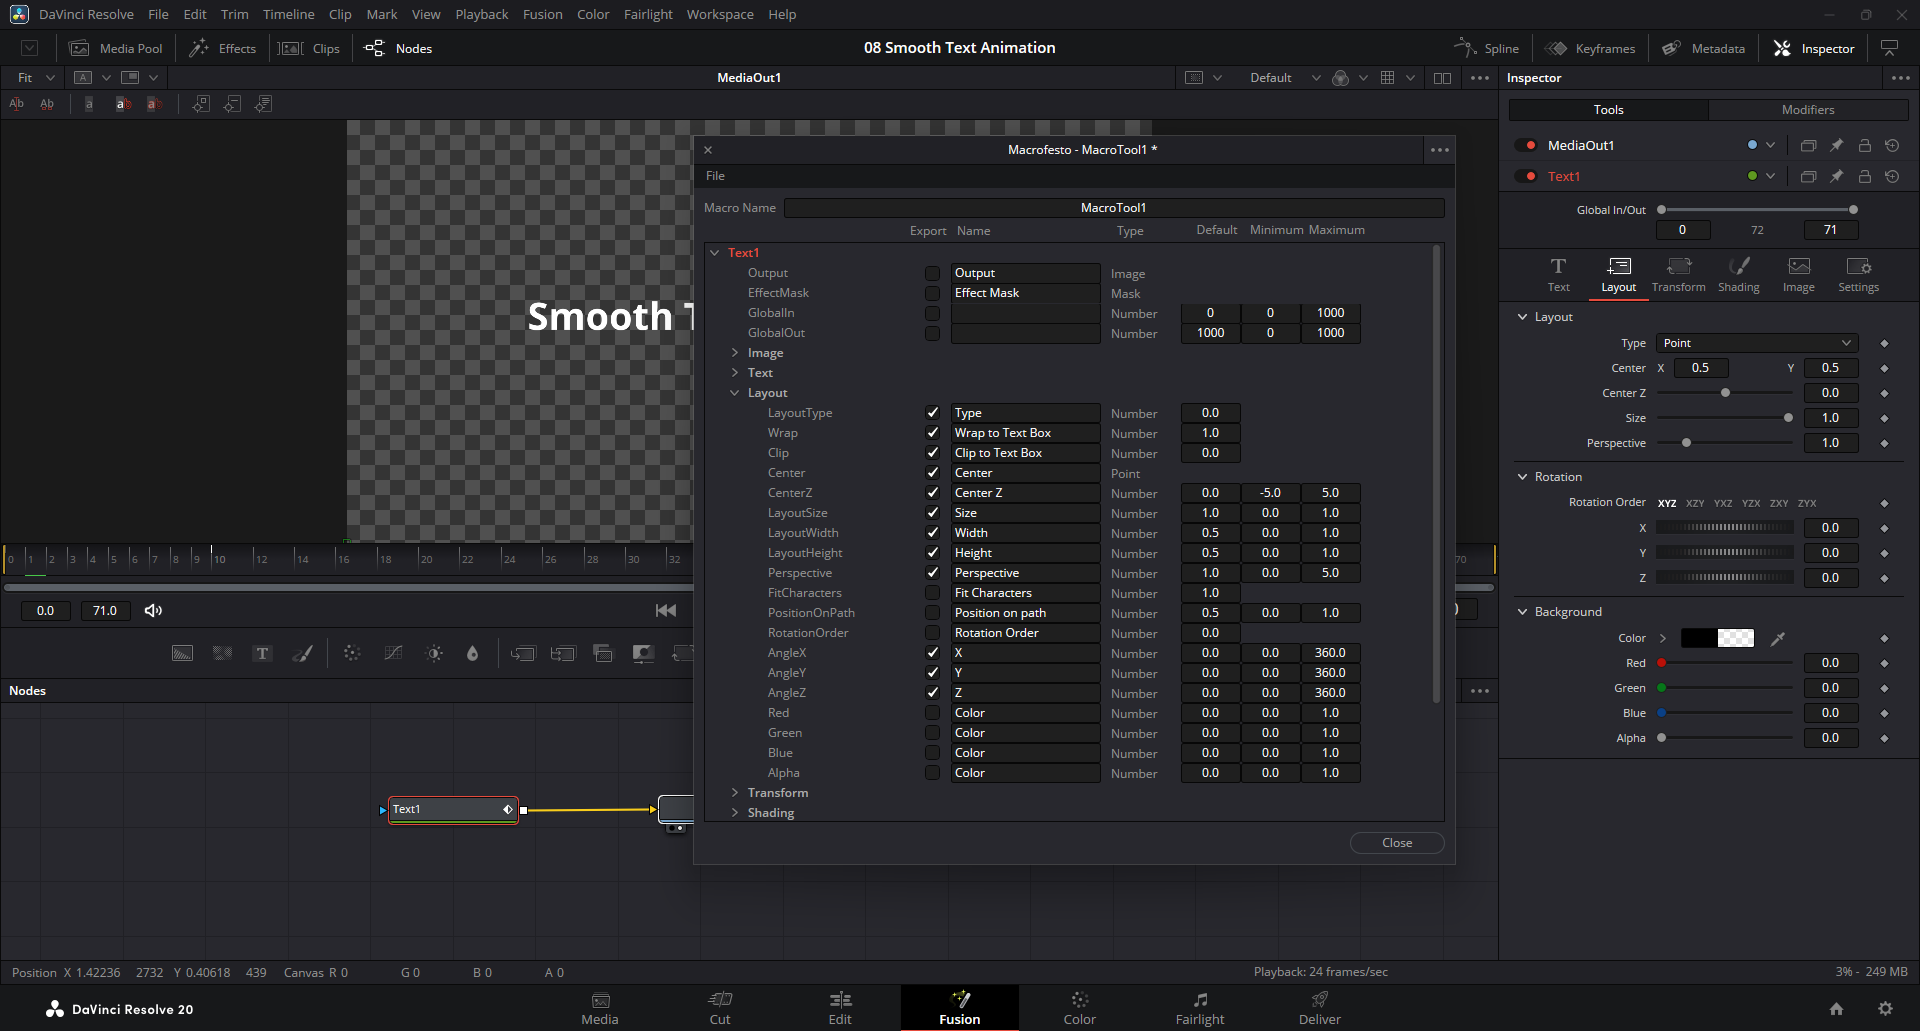Open the Transform tab icon in Inspector
The image size is (1920, 1031).
[1678, 273]
